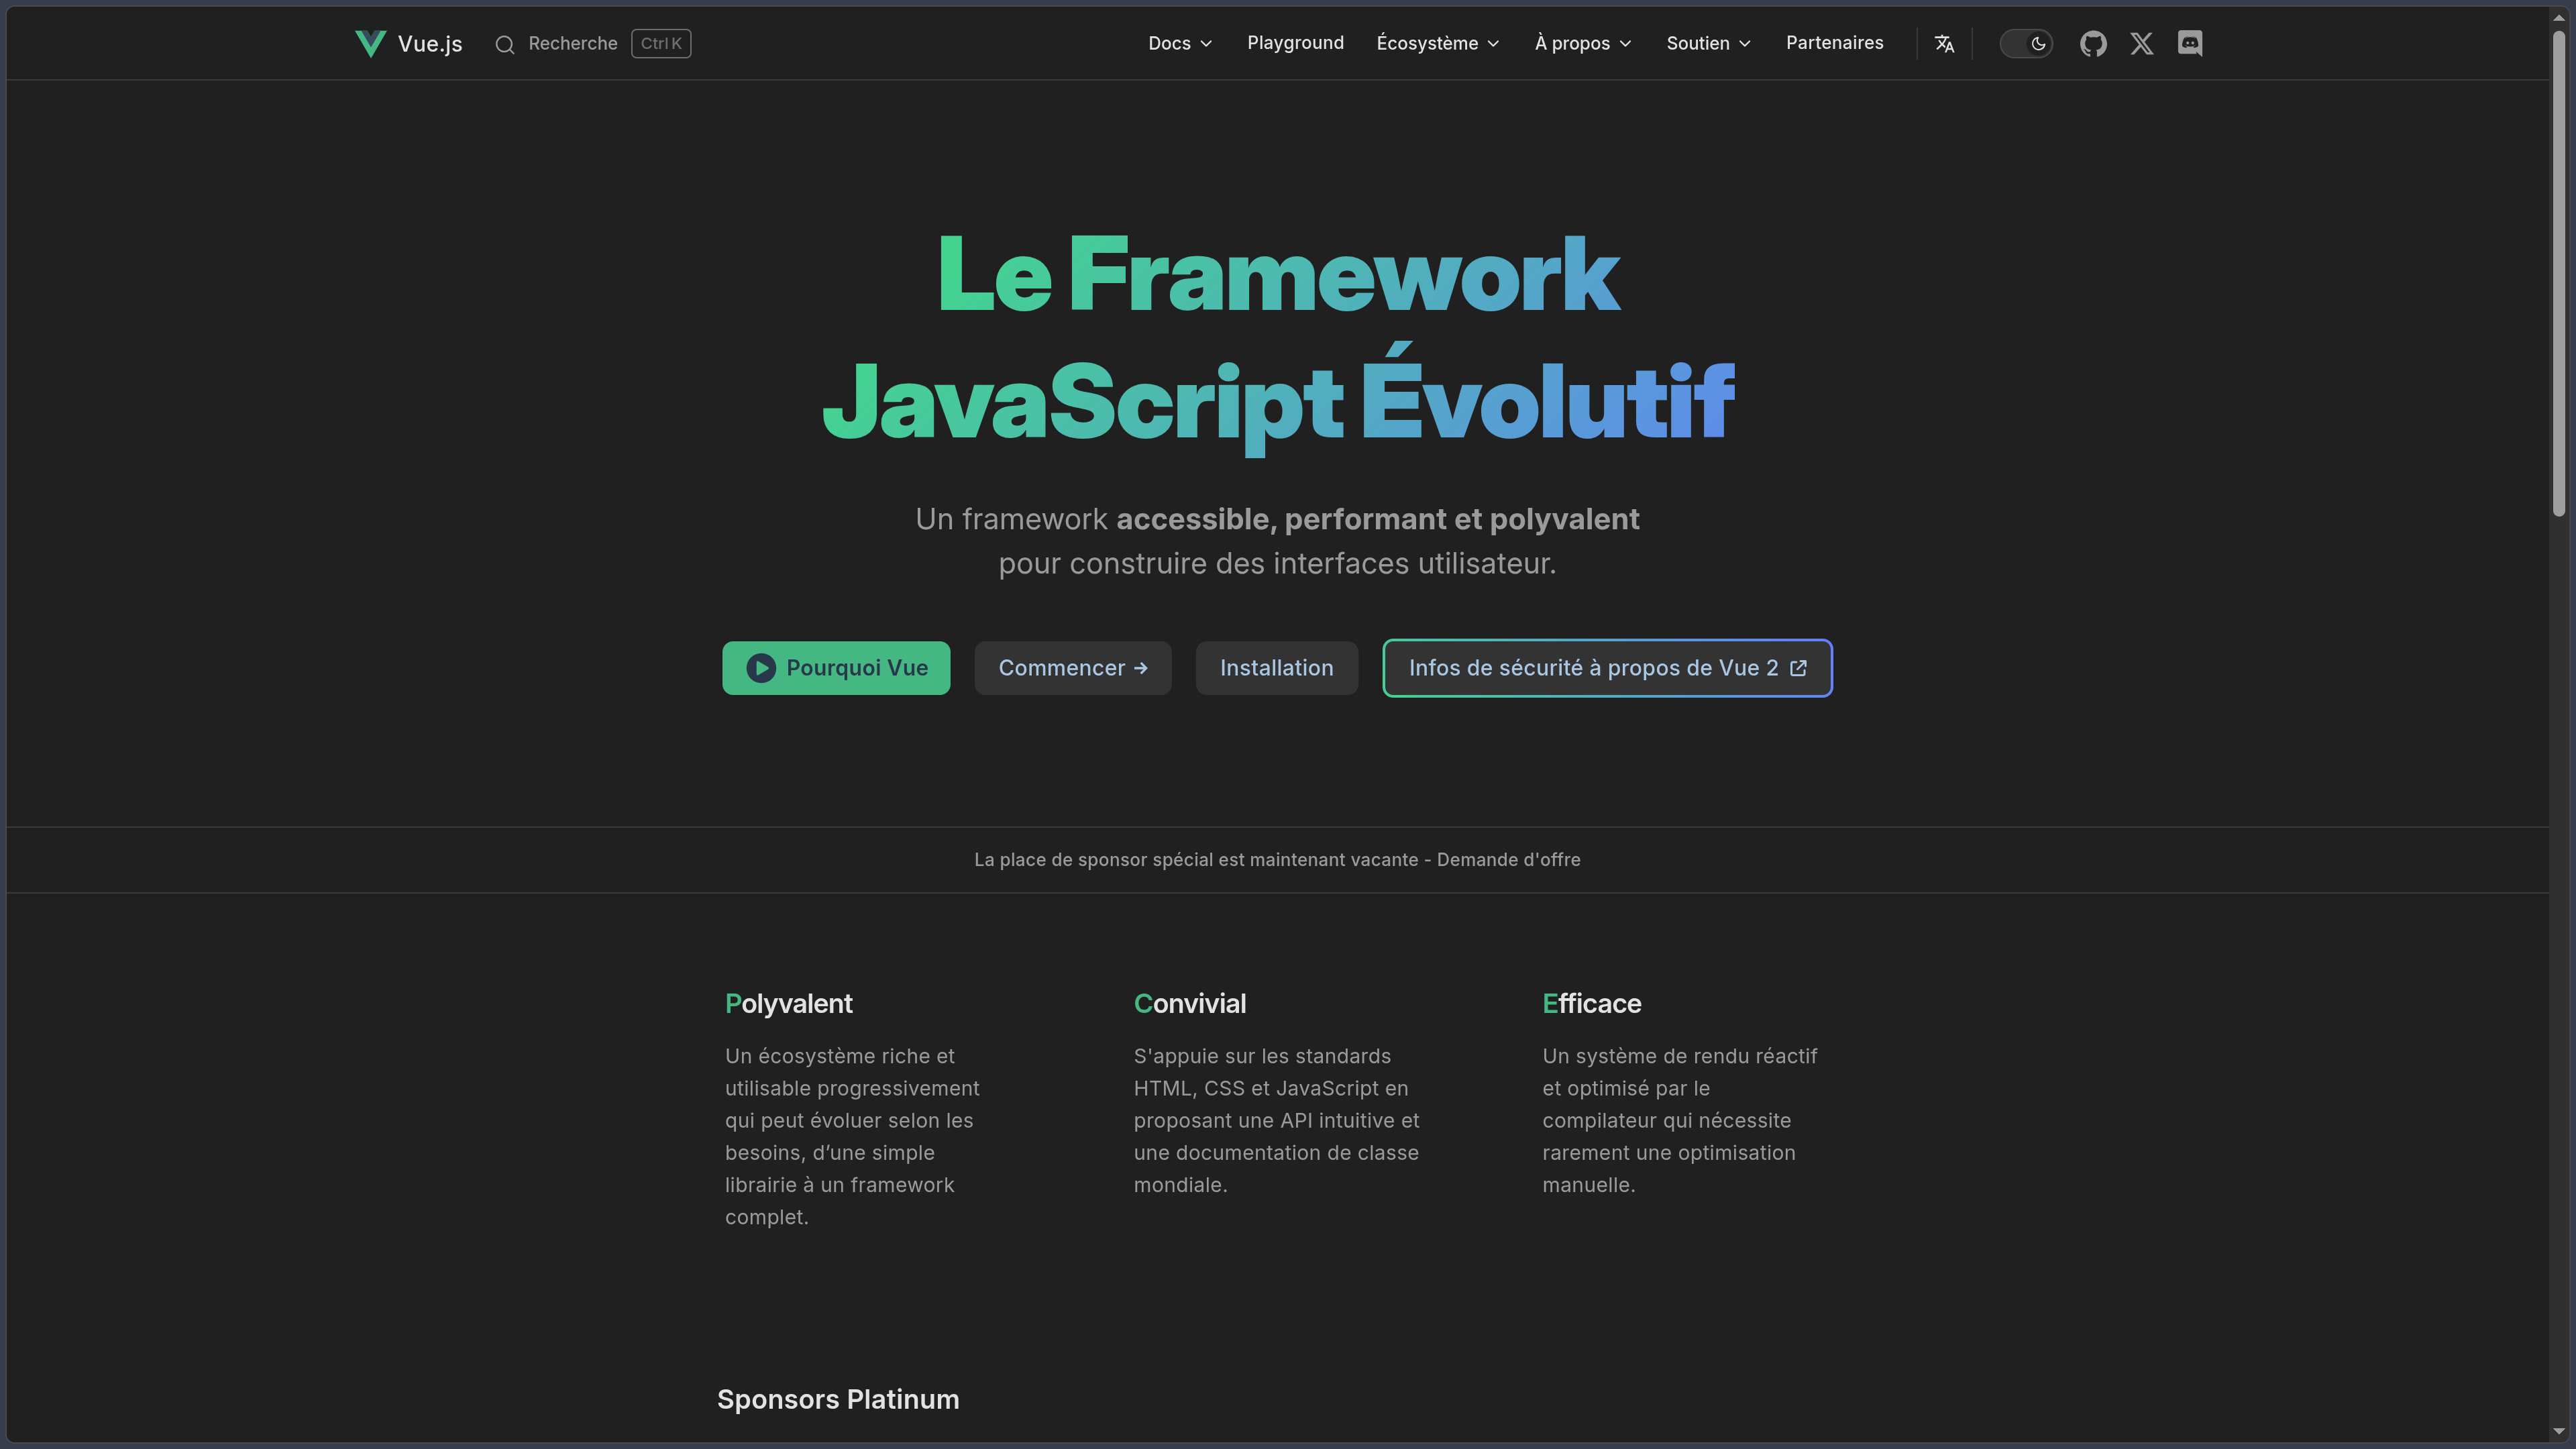Click the Convivial feature heading
Image resolution: width=2576 pixels, height=1449 pixels.
(1190, 1004)
